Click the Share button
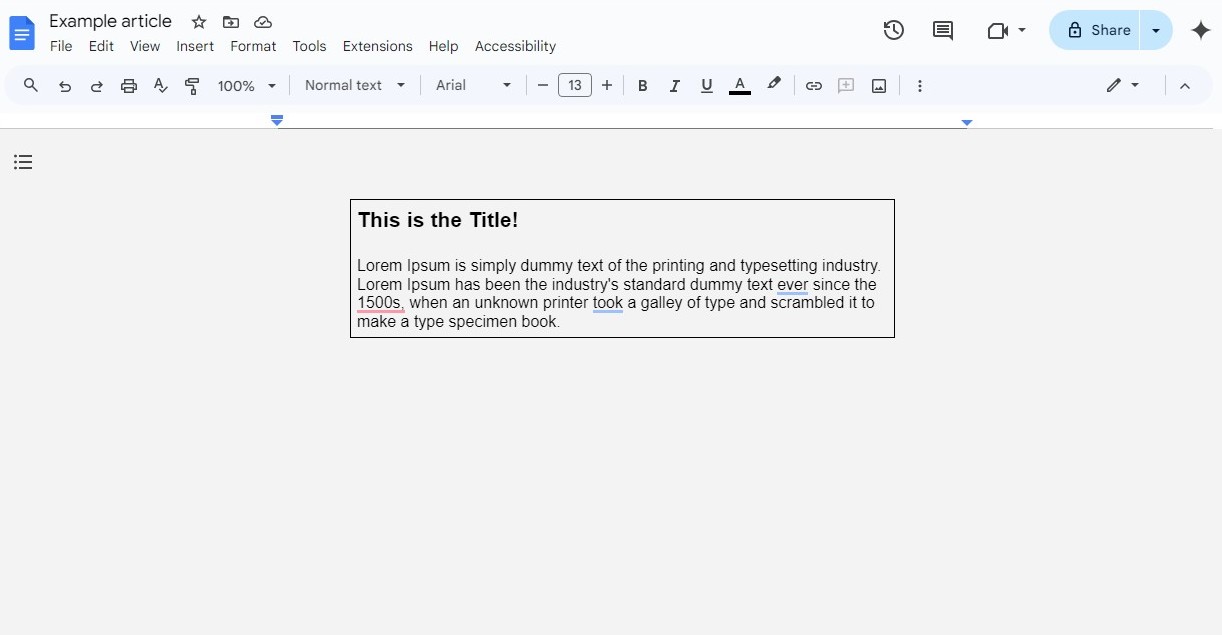1222x635 pixels. (x=1096, y=30)
